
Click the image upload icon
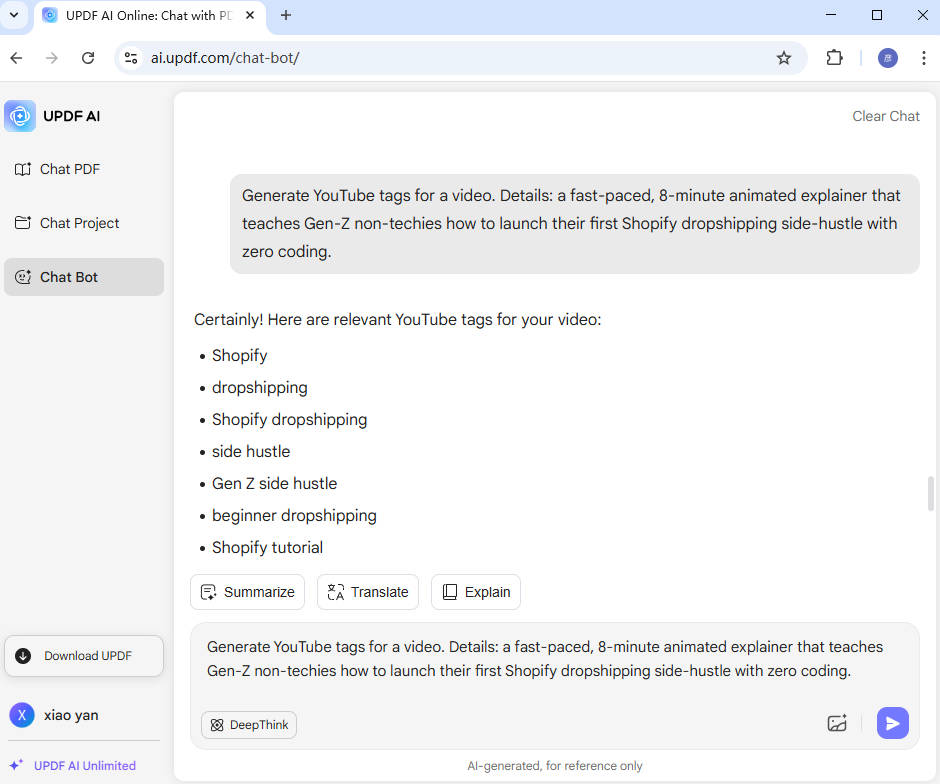point(837,723)
